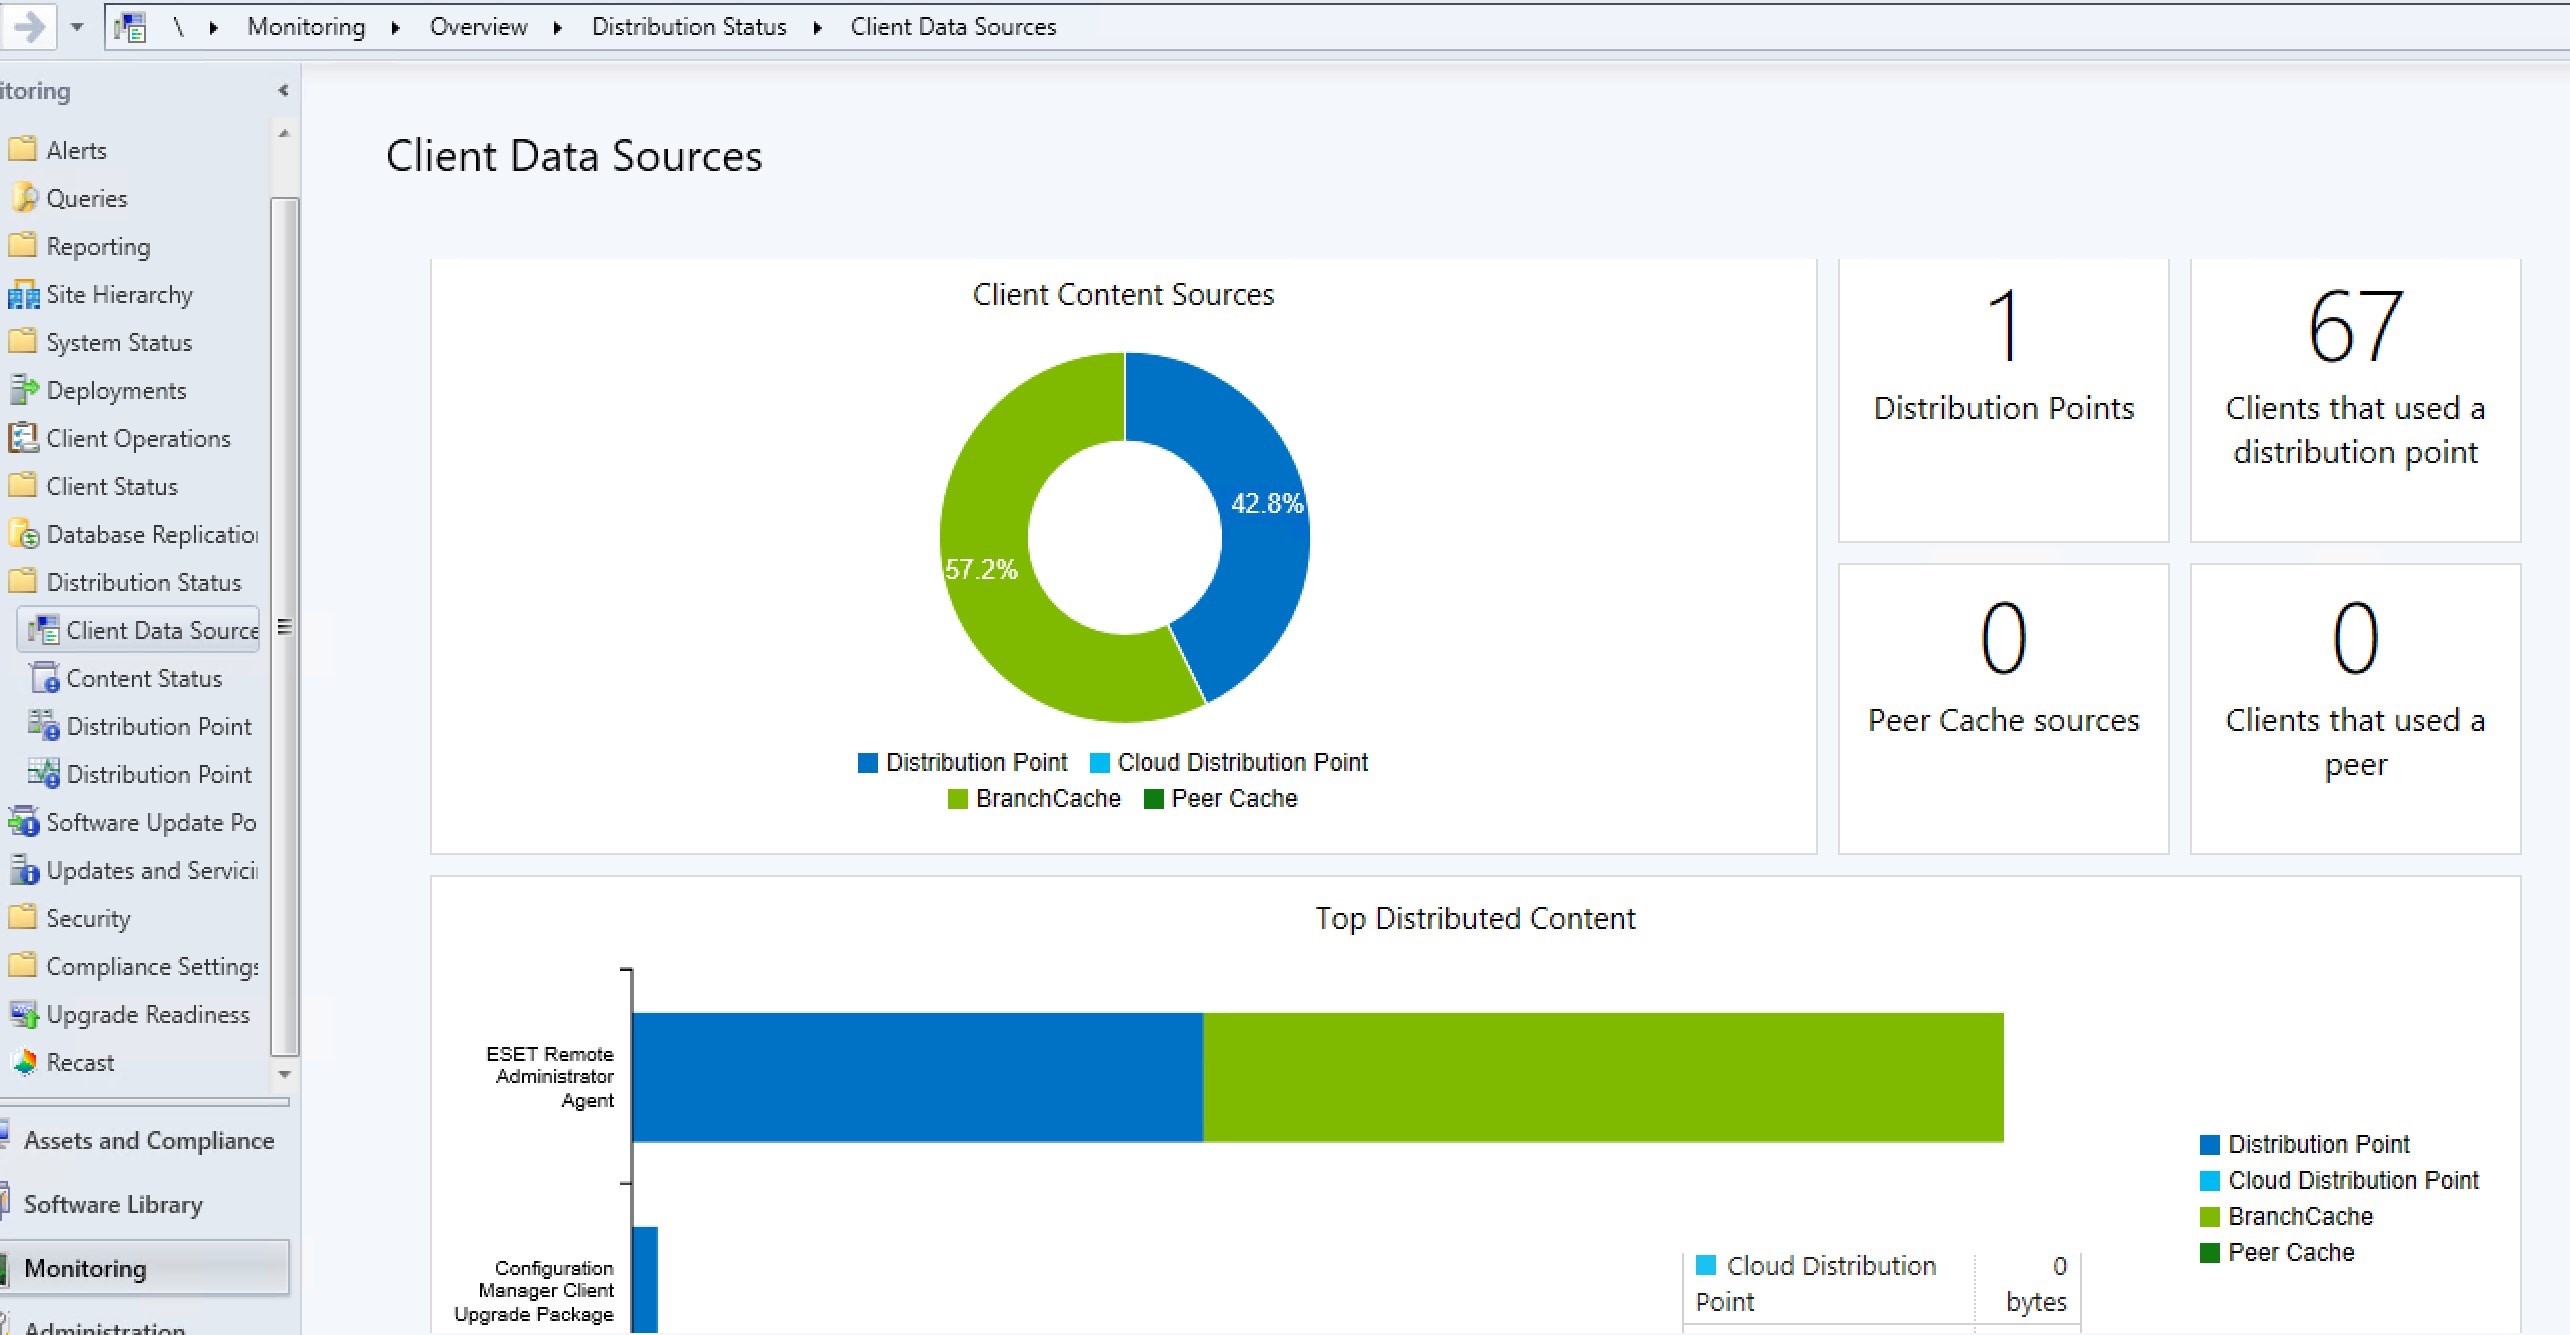Click the sidebar scrollbar up arrow
This screenshot has width=2570, height=1335.
284,133
